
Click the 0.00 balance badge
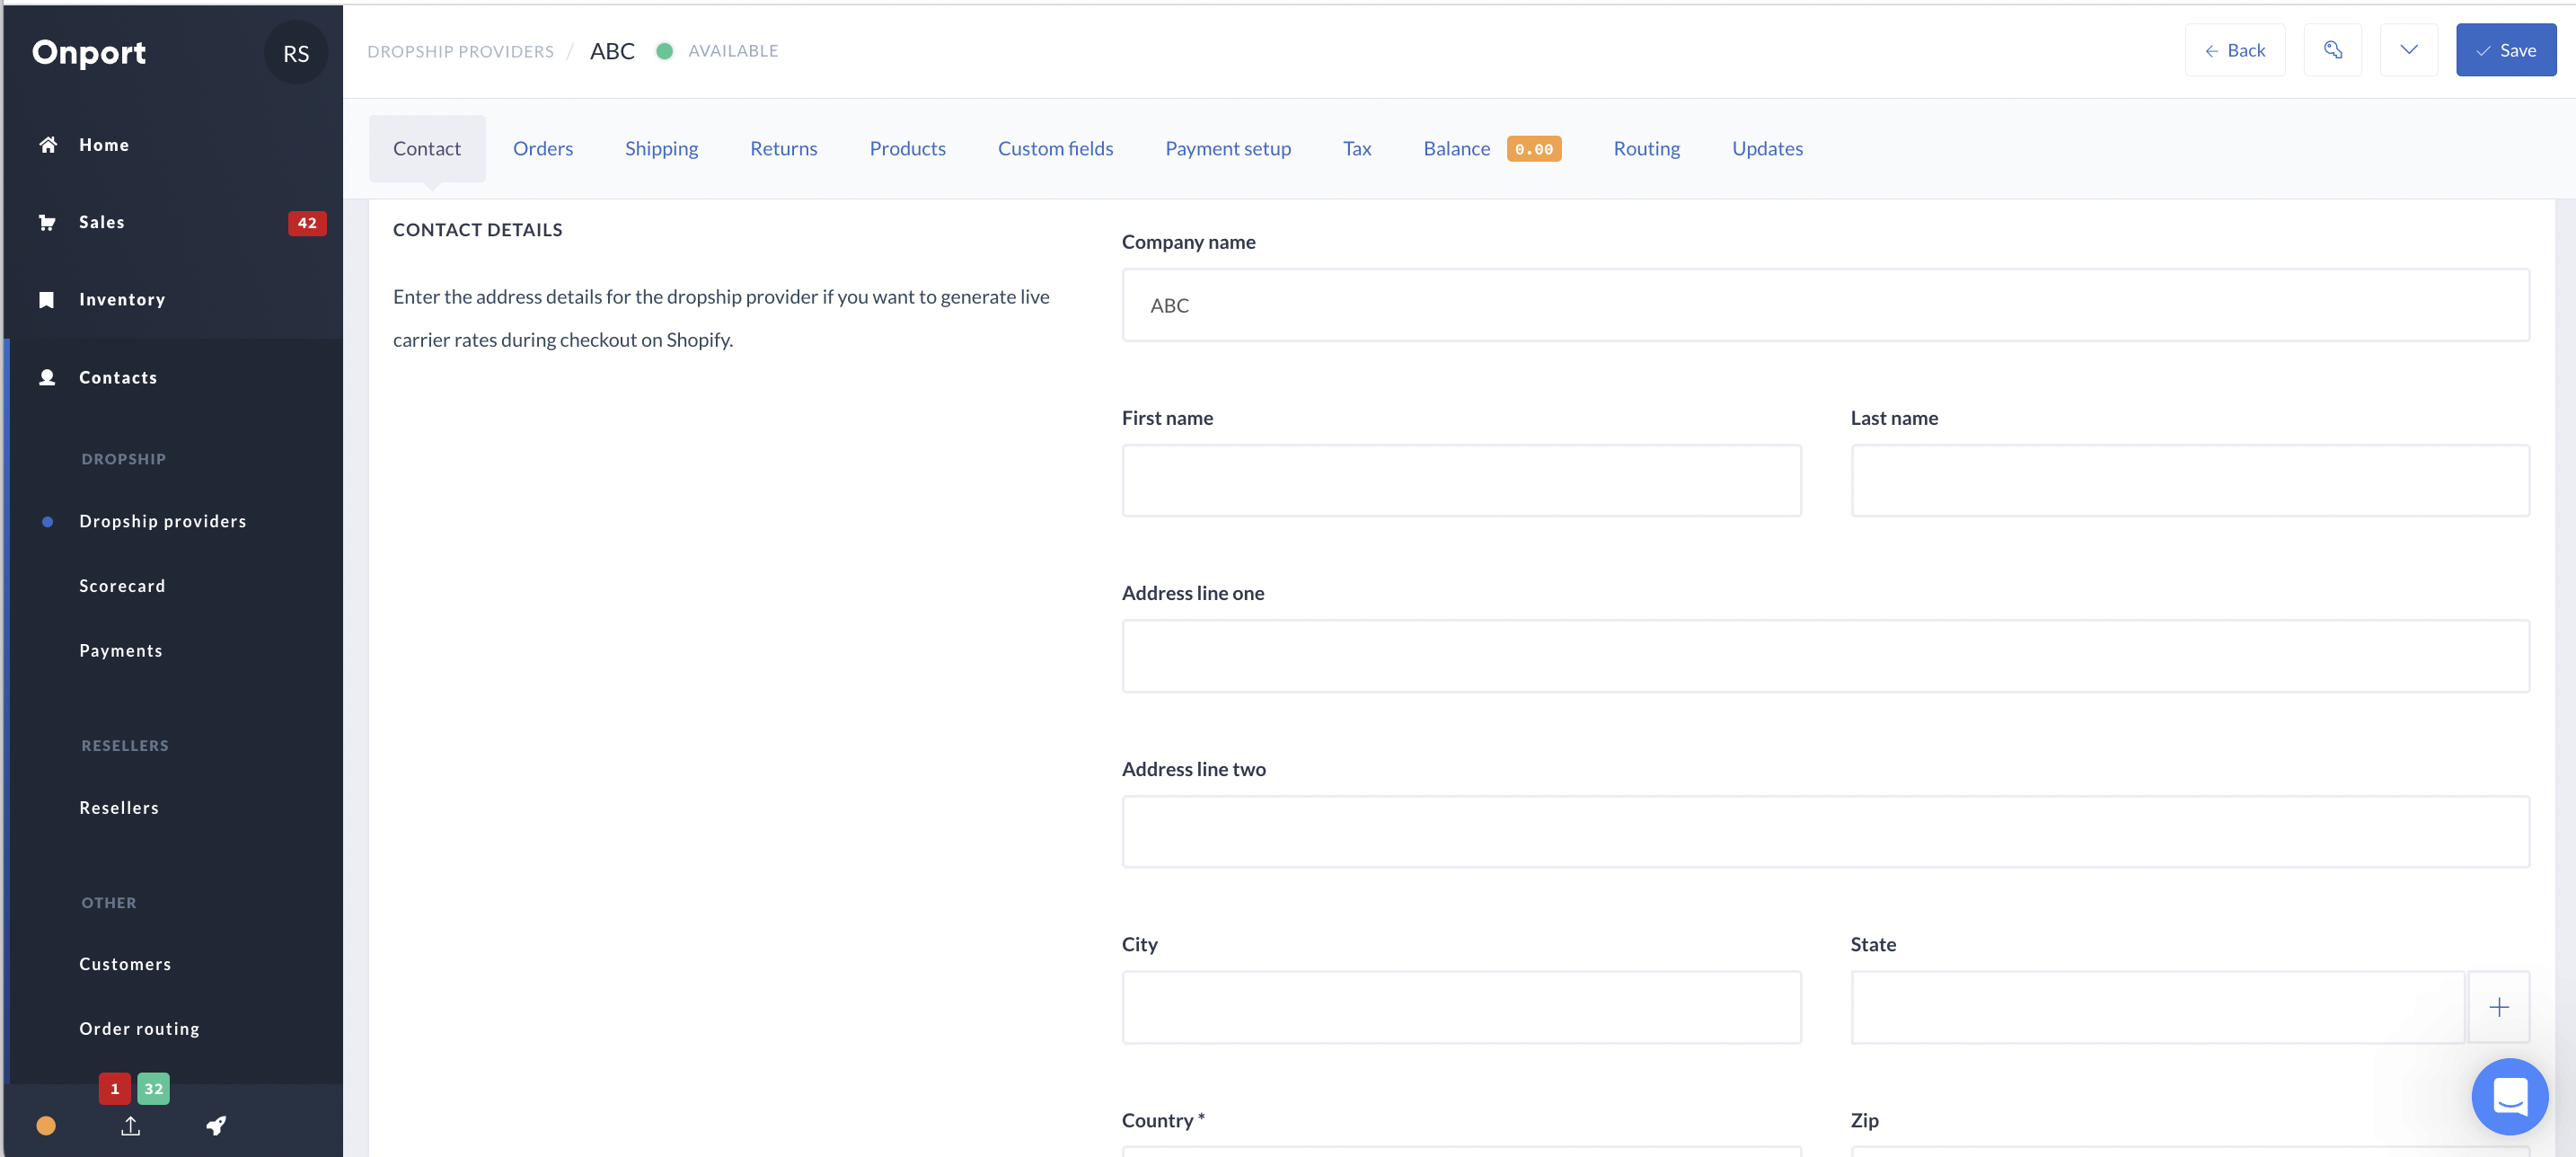point(1534,149)
